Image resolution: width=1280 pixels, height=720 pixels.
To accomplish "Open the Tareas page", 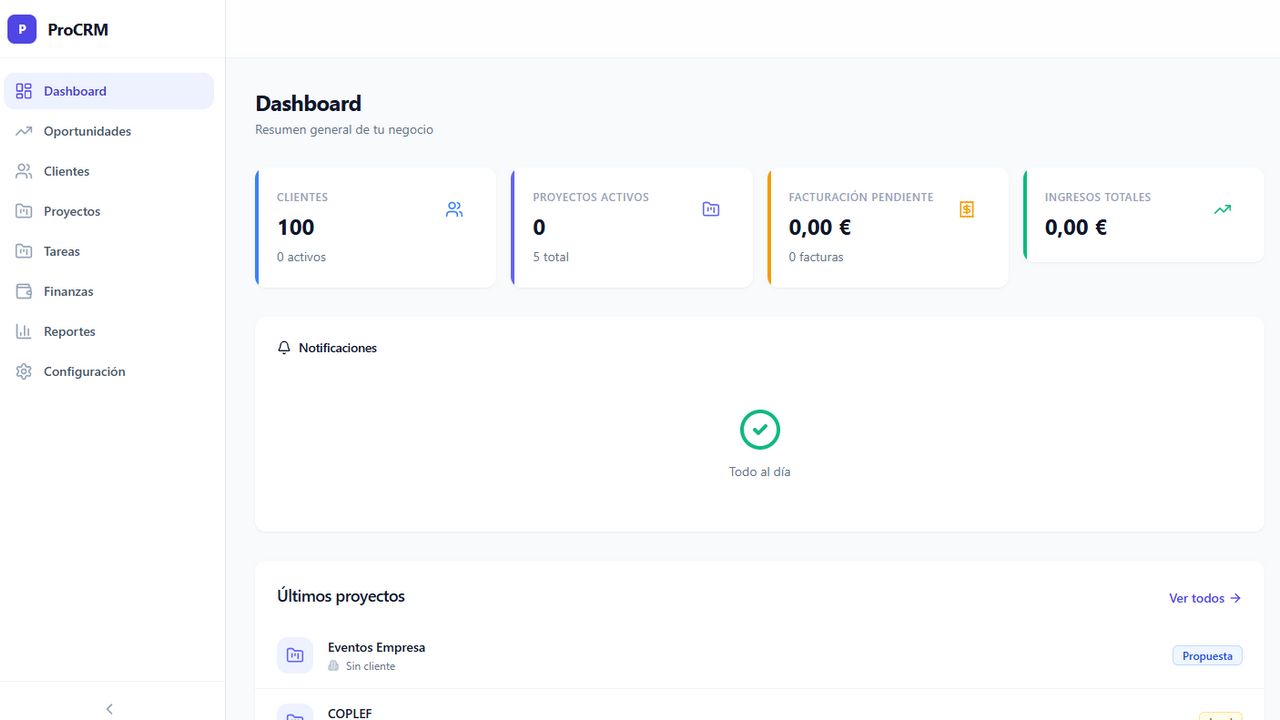I will 109,251.
